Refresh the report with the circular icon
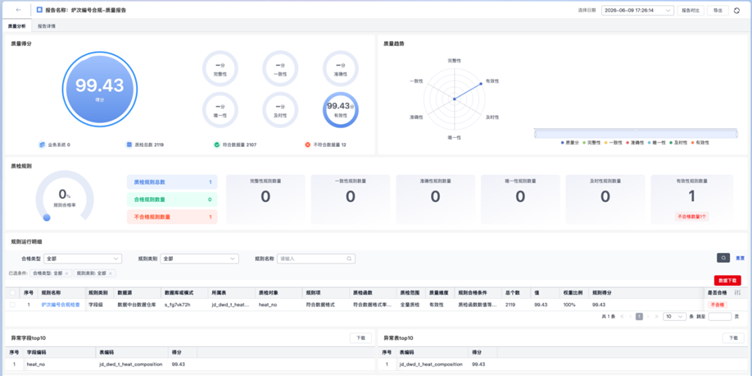752x376 pixels. pos(737,10)
